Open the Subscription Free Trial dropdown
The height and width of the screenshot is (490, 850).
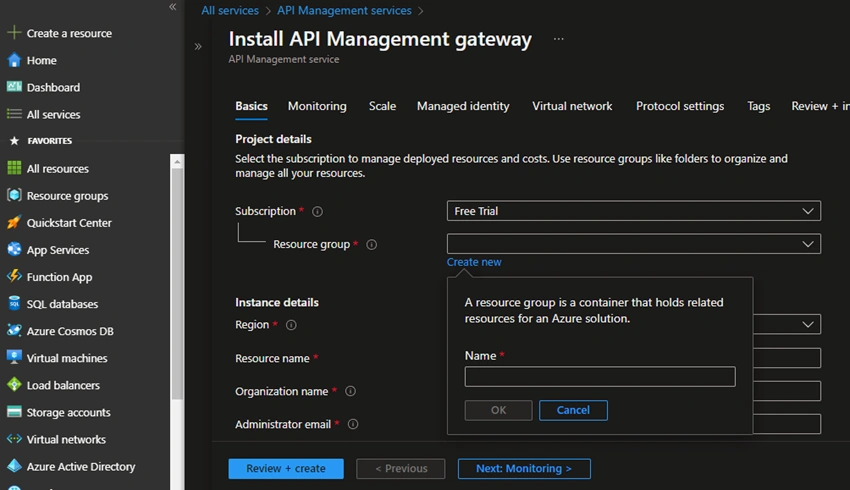(x=633, y=211)
